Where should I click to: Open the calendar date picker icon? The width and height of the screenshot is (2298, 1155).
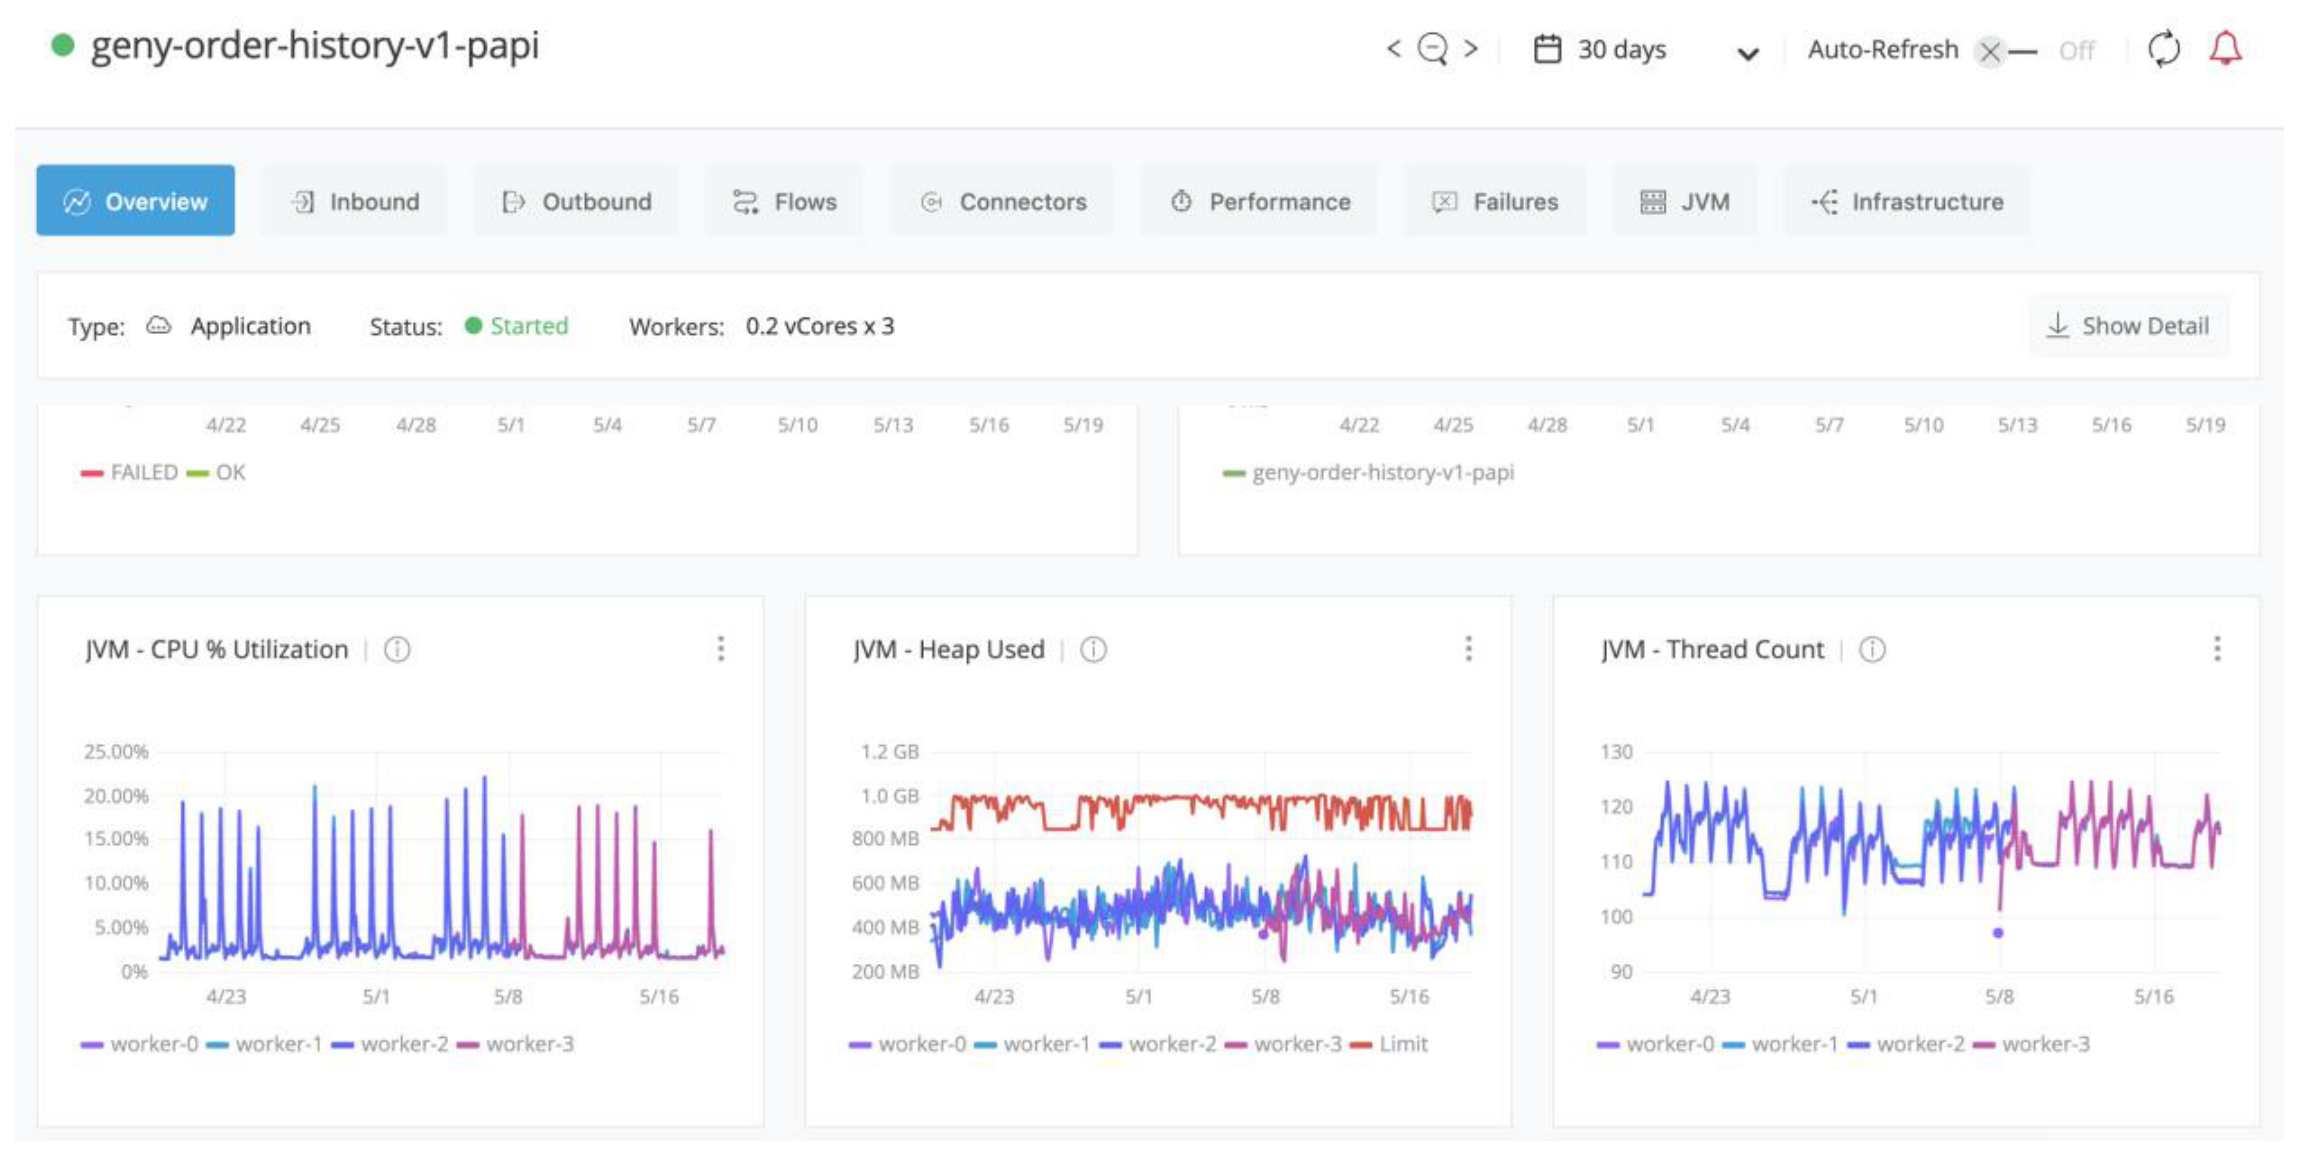1547,49
